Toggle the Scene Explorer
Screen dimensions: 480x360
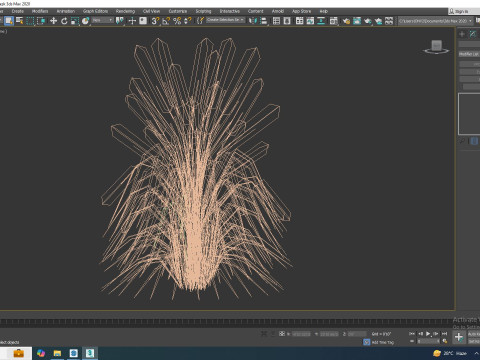coord(276,21)
